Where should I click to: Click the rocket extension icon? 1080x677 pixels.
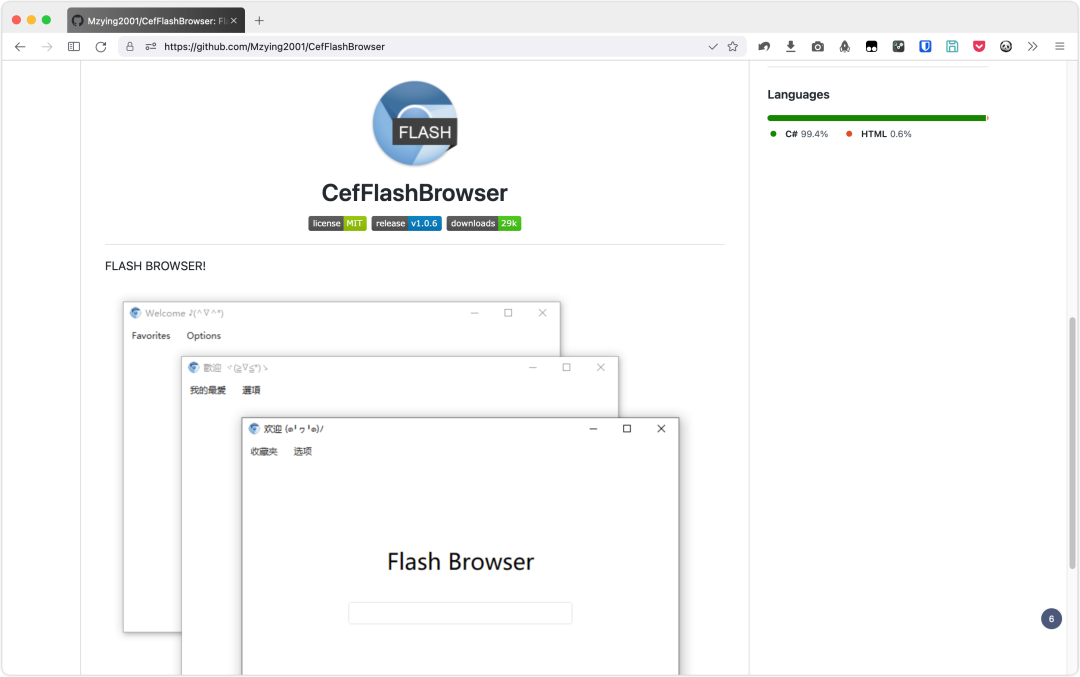tap(844, 47)
